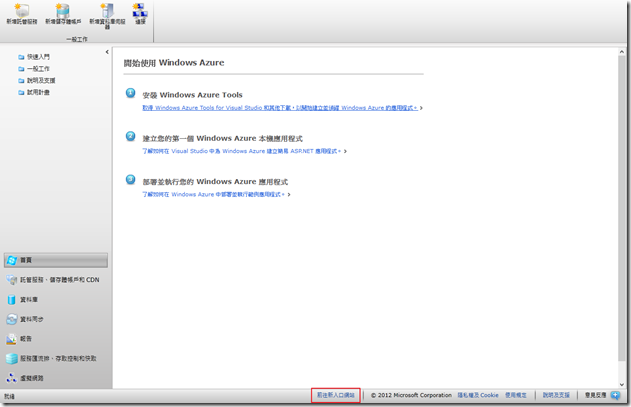The image size is (631, 407).
Task: Open the 隱私權及 Cookie link
Action: (x=478, y=395)
